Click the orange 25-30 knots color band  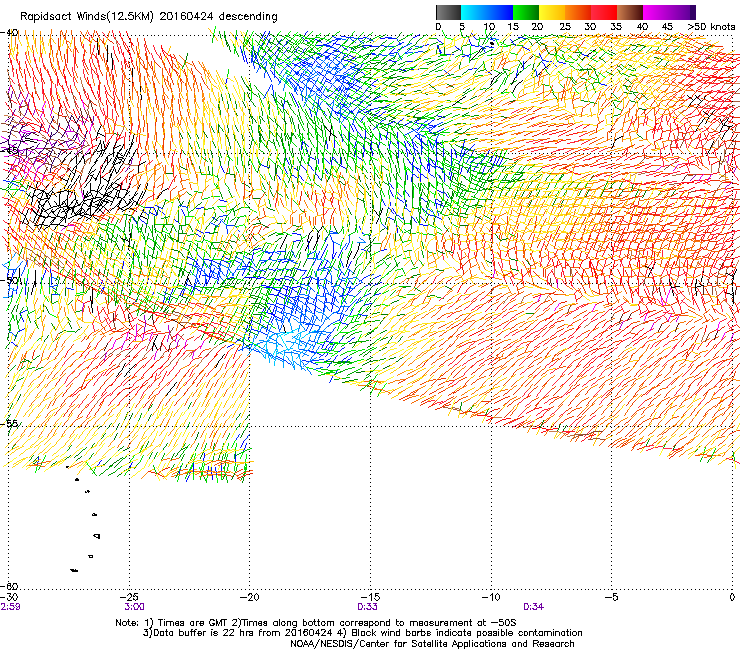578,12
